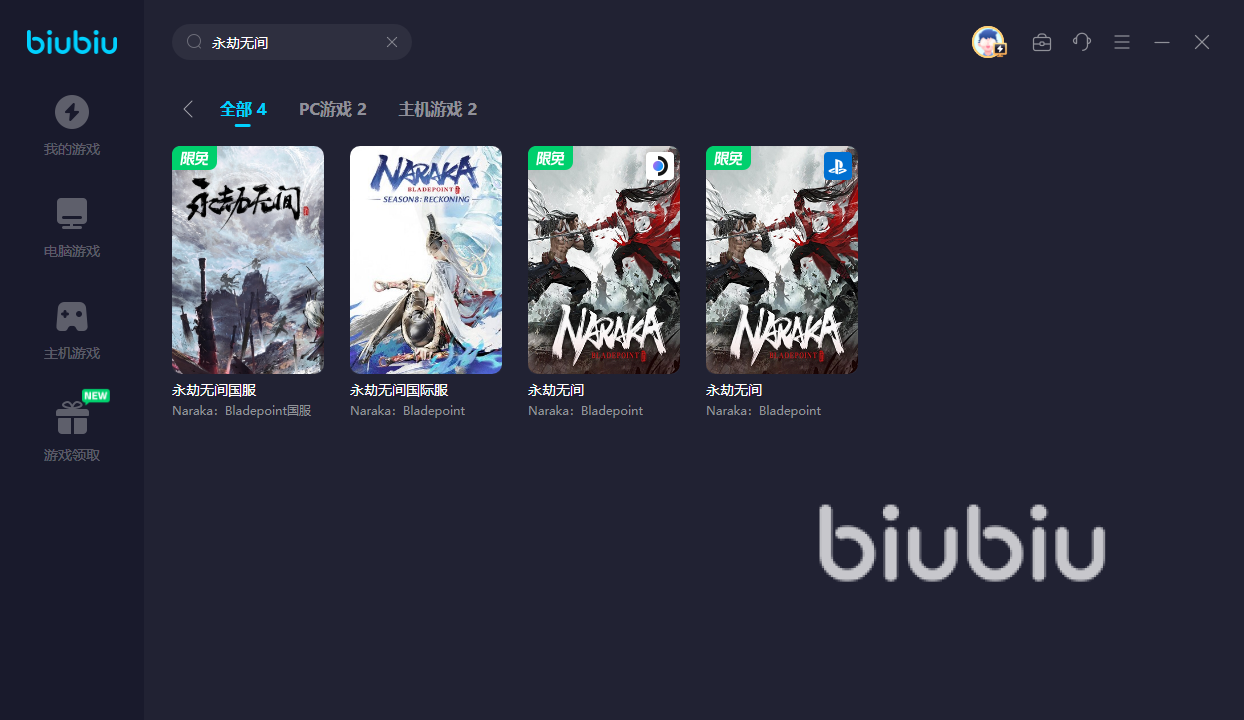Select the Naraka cover with PlayStation badge

click(x=782, y=260)
